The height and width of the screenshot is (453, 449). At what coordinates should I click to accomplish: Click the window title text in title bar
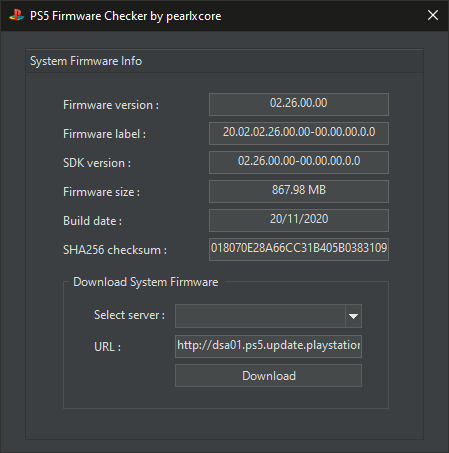126,16
